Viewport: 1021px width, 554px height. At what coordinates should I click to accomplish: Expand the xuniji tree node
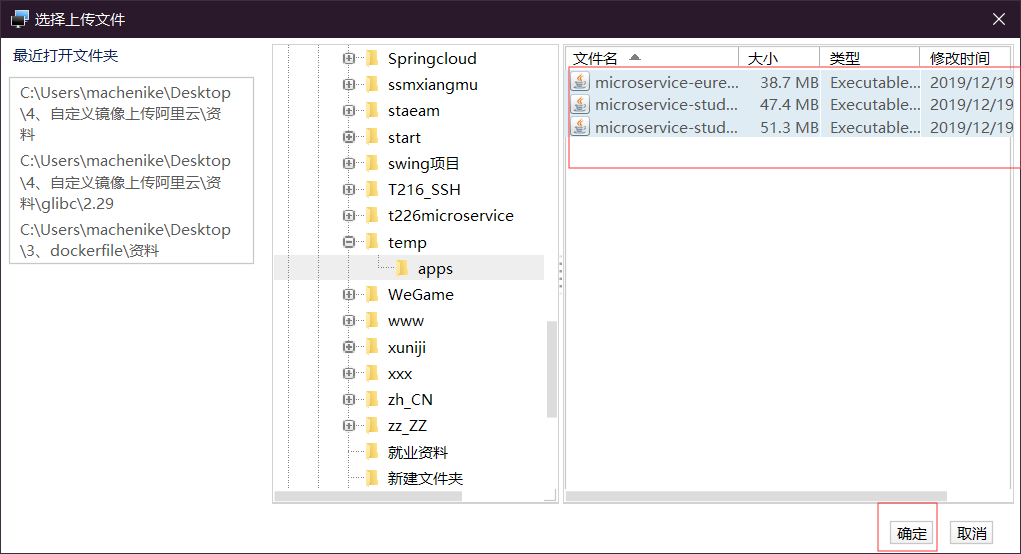point(349,347)
